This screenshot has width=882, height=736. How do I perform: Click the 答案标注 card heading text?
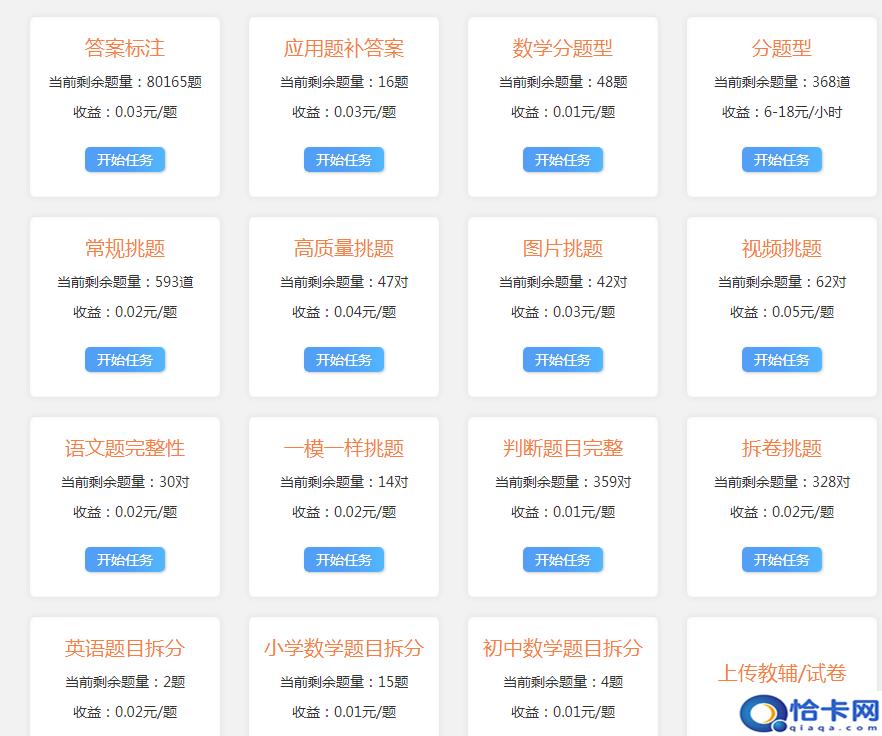(x=125, y=48)
